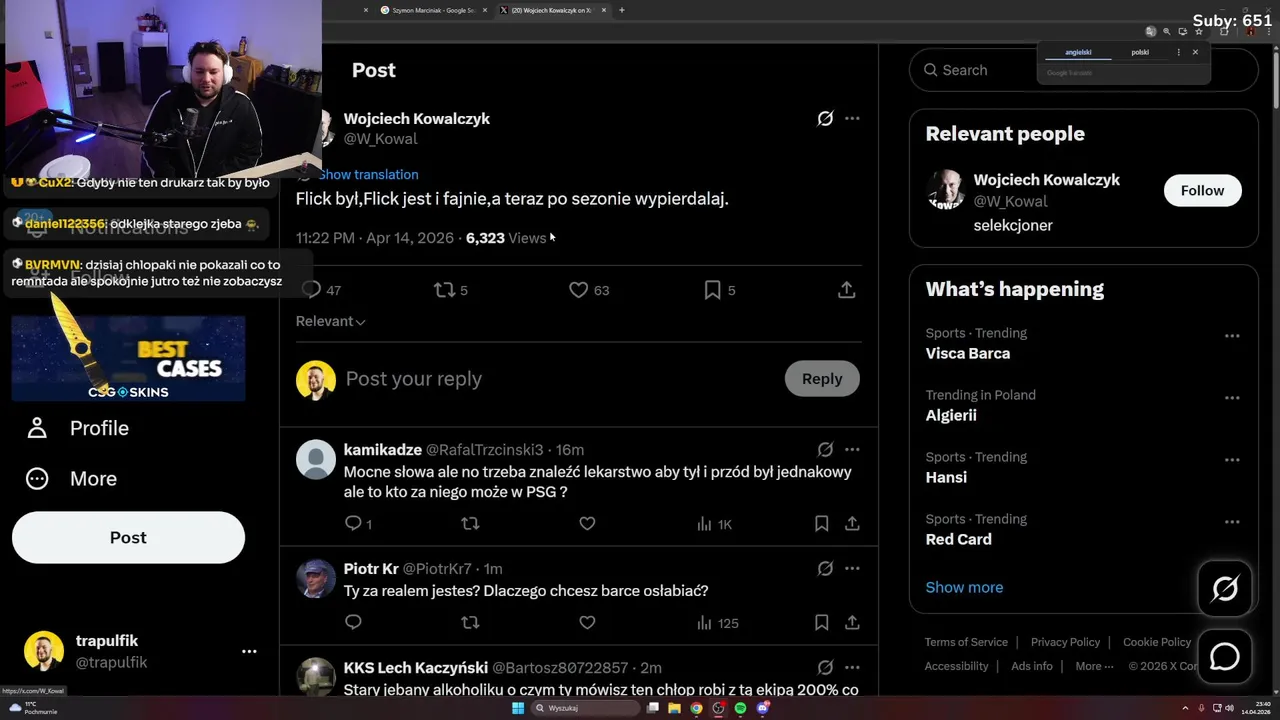This screenshot has height=720, width=1280.
Task: Repost Piotr Kr's comment
Action: pyautogui.click(x=470, y=622)
